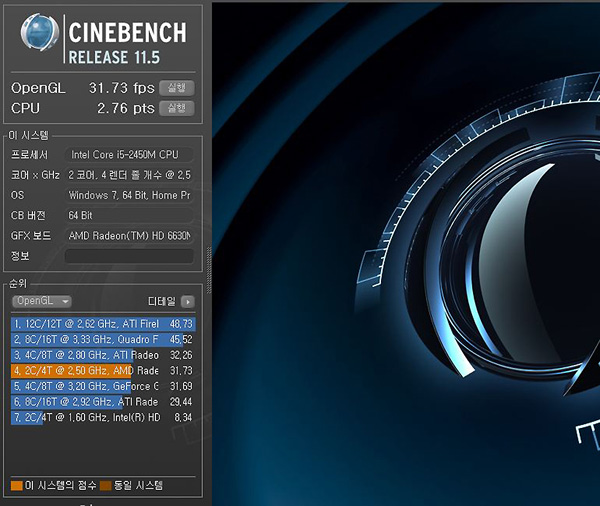Click the 정보 info input field

point(129,256)
